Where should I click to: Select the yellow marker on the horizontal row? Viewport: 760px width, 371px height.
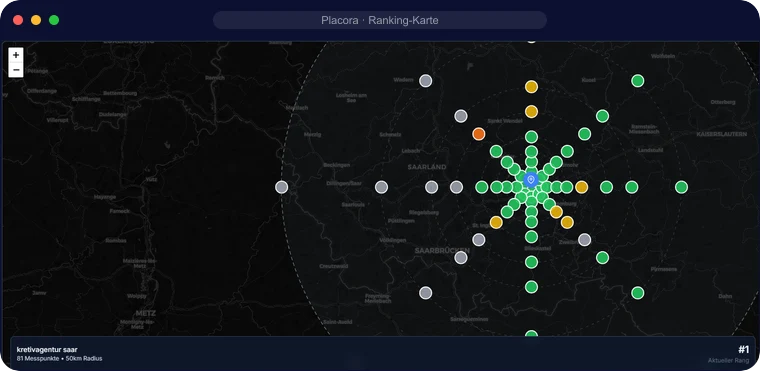coord(582,187)
